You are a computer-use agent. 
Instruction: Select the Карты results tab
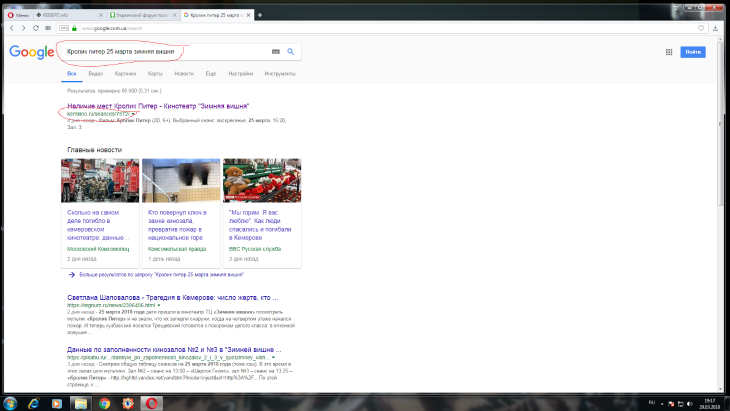pyautogui.click(x=155, y=74)
